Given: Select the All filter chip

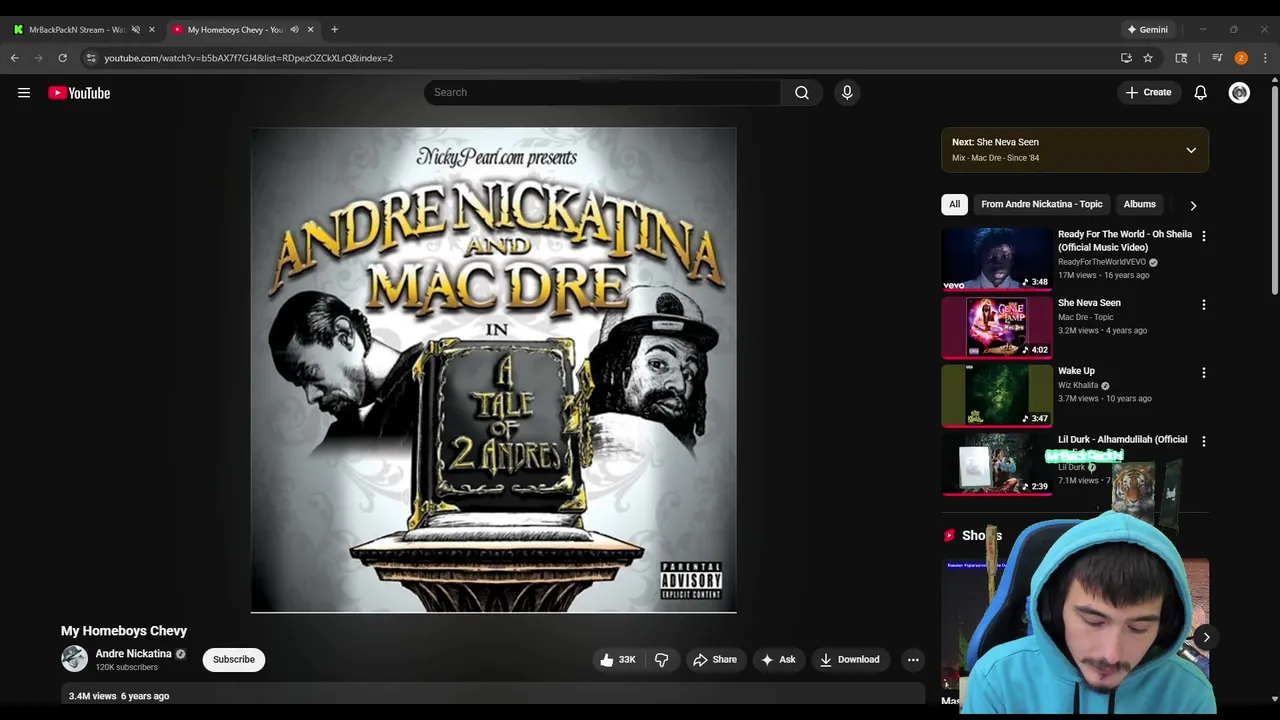Looking at the screenshot, I should (x=954, y=204).
